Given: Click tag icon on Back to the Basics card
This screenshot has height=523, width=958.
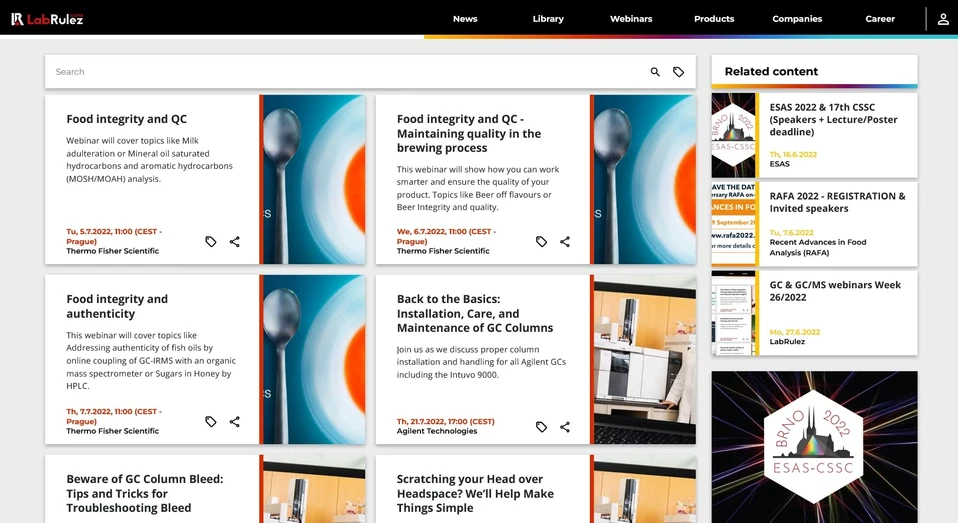Looking at the screenshot, I should click(541, 427).
